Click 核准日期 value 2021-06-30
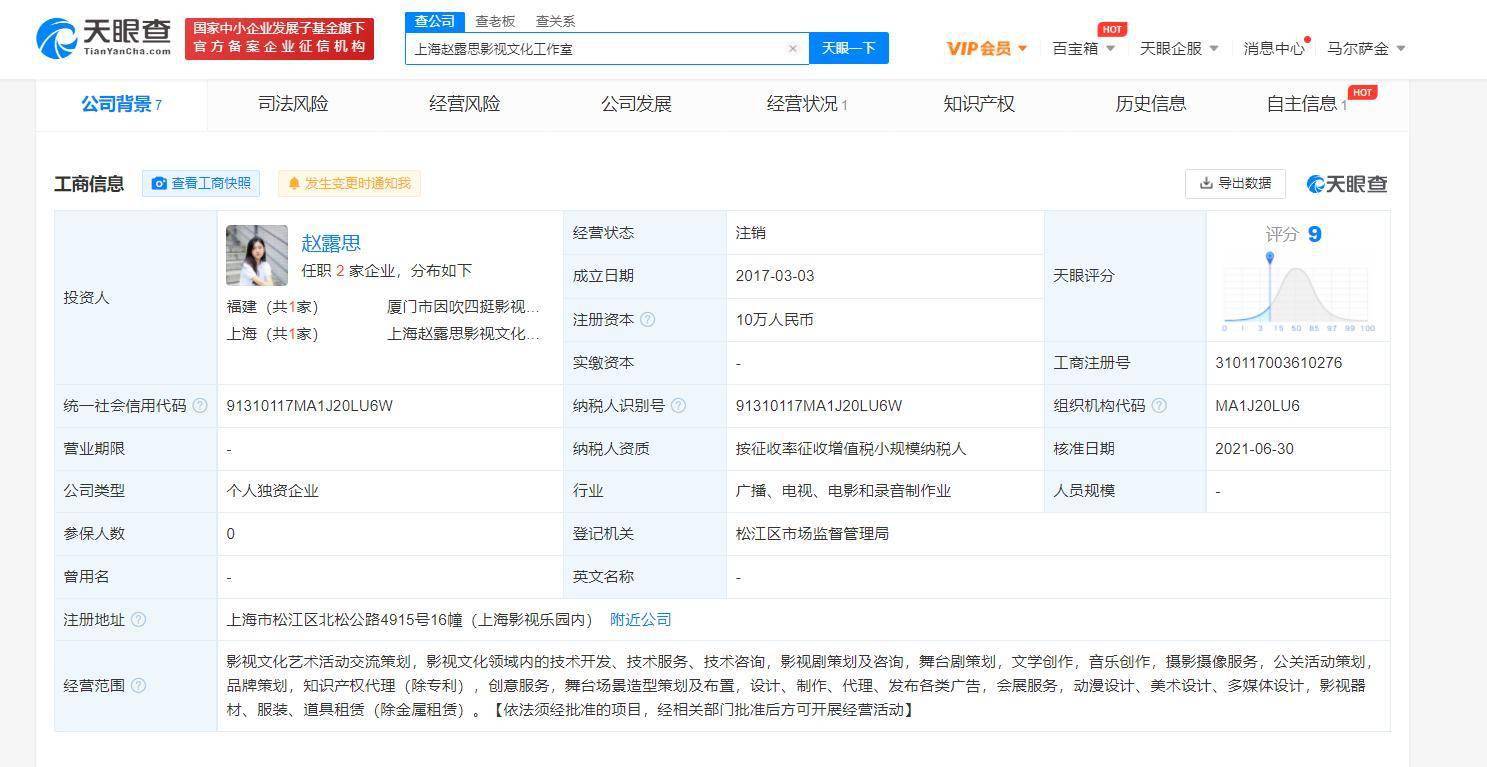Image resolution: width=1487 pixels, height=767 pixels. [x=1254, y=449]
